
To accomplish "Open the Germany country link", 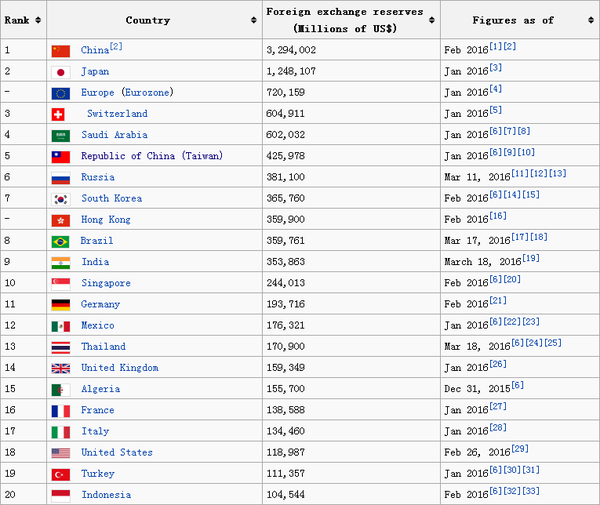I will (100, 304).
